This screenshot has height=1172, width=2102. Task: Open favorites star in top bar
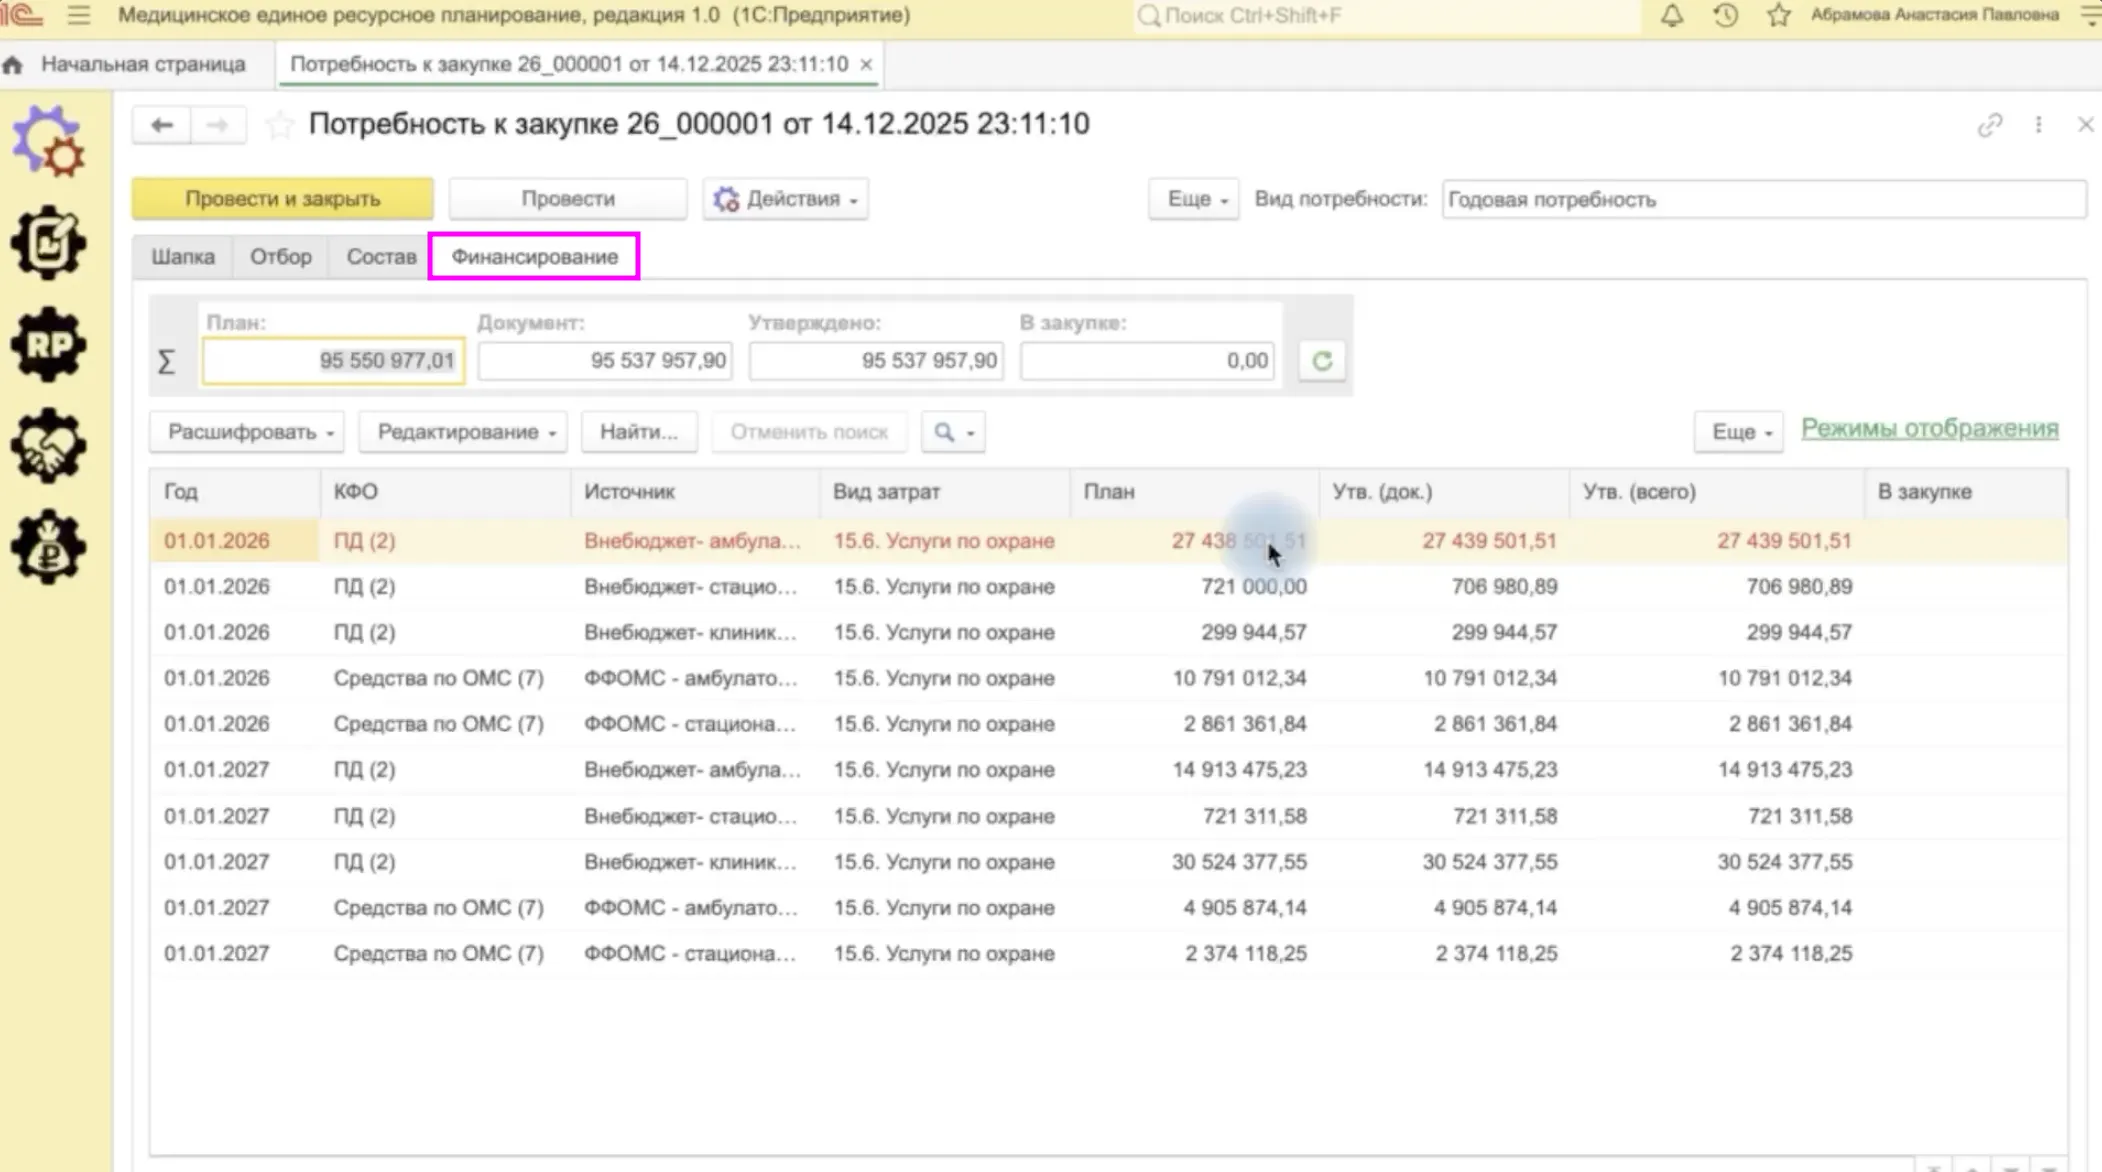1778,15
